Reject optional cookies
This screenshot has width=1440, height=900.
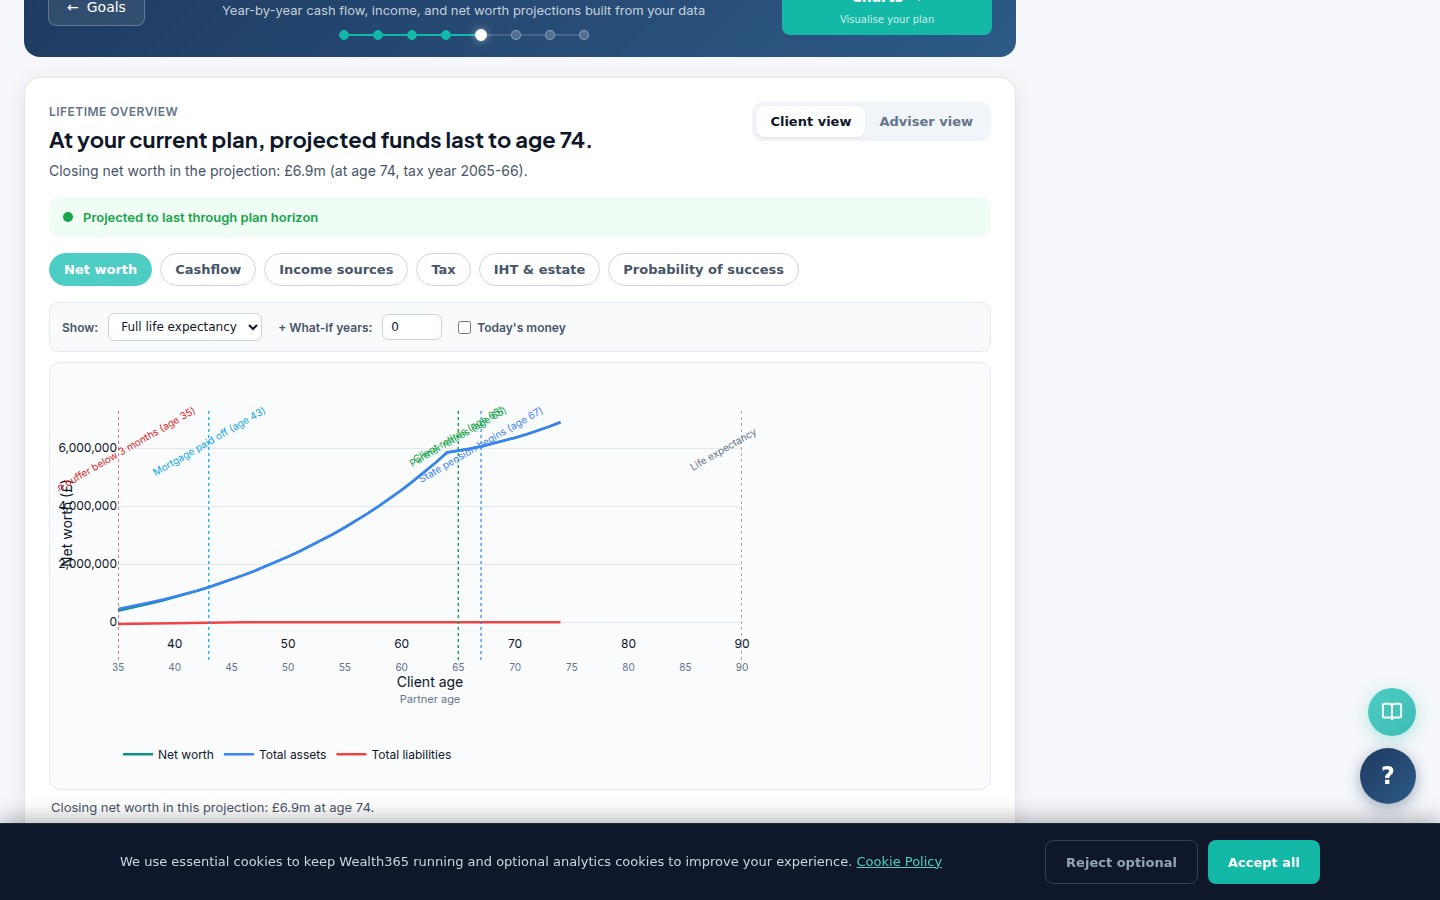[x=1121, y=862]
